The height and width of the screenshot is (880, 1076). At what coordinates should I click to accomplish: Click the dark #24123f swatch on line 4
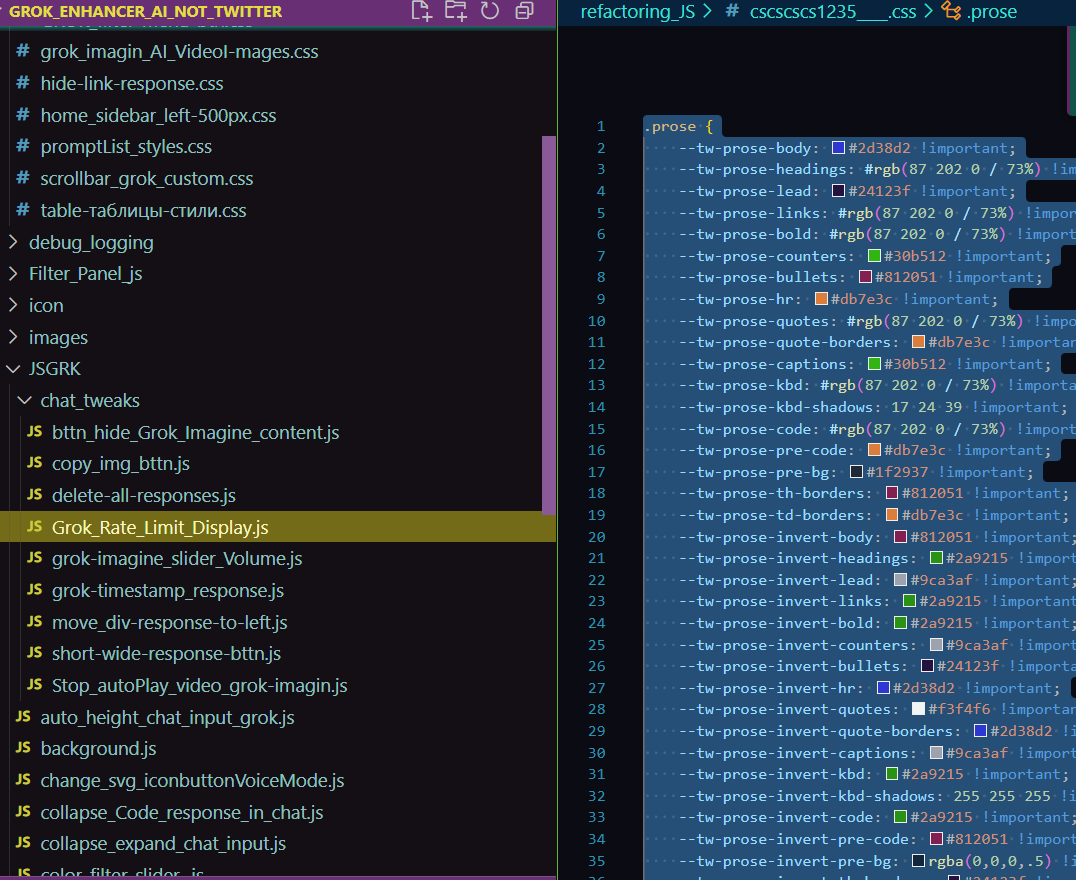[x=838, y=191]
